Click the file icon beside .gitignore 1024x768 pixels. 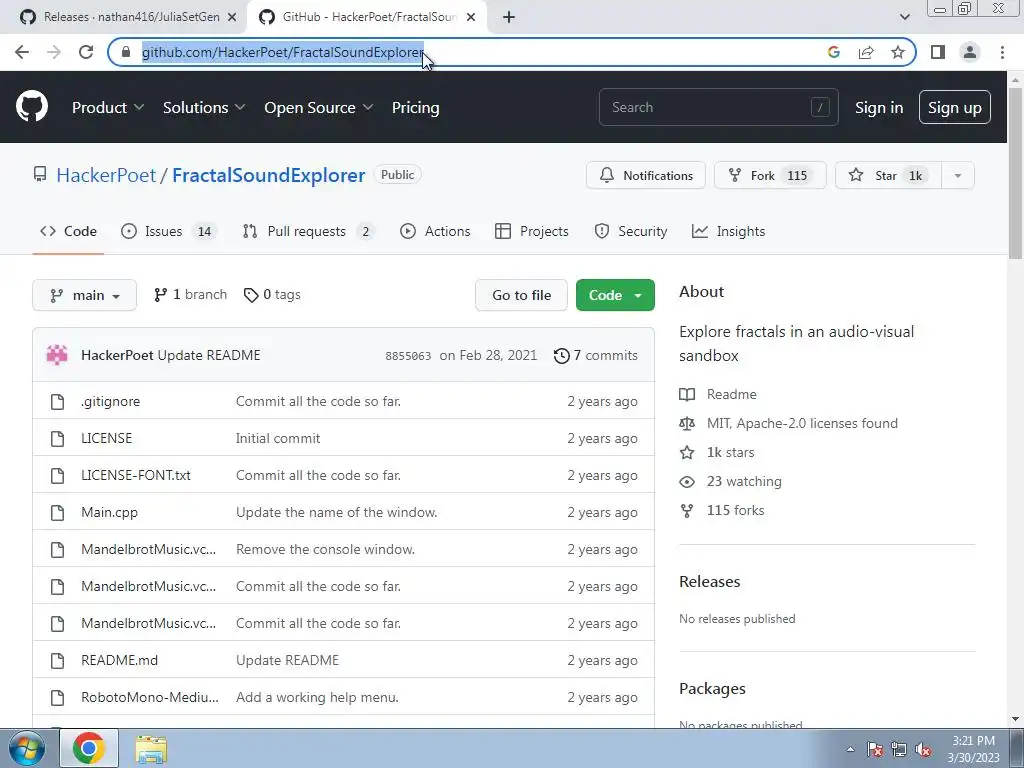[x=57, y=402]
